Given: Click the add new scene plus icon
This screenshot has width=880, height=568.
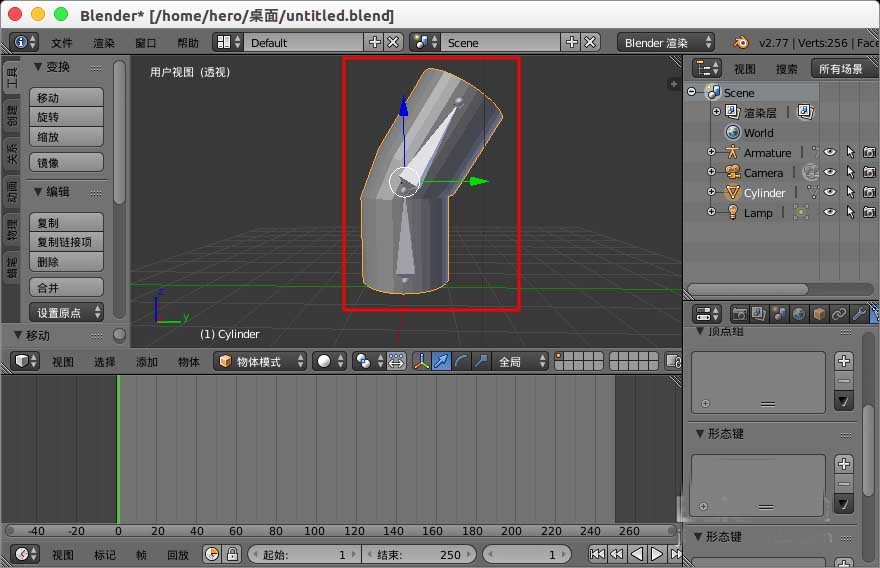Looking at the screenshot, I should pos(571,43).
